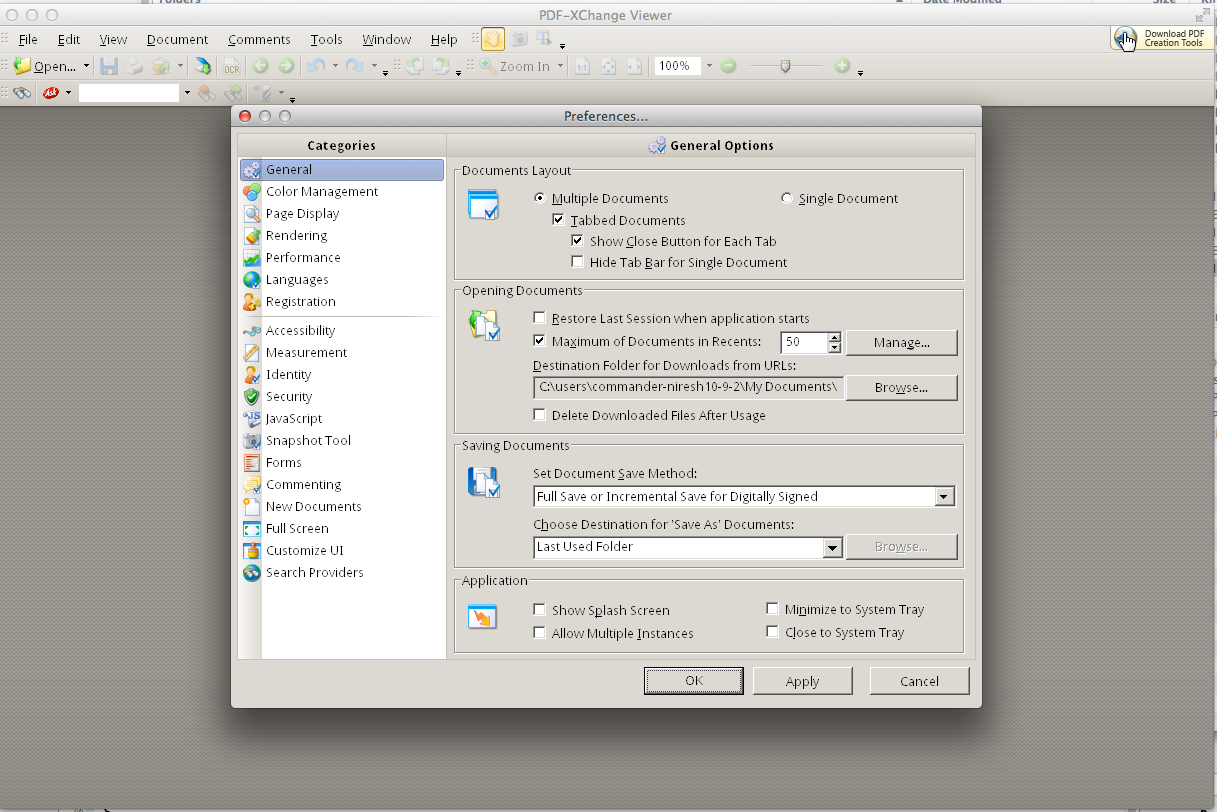The width and height of the screenshot is (1217, 812).
Task: Check the Close to System Tray option
Action: [773, 632]
